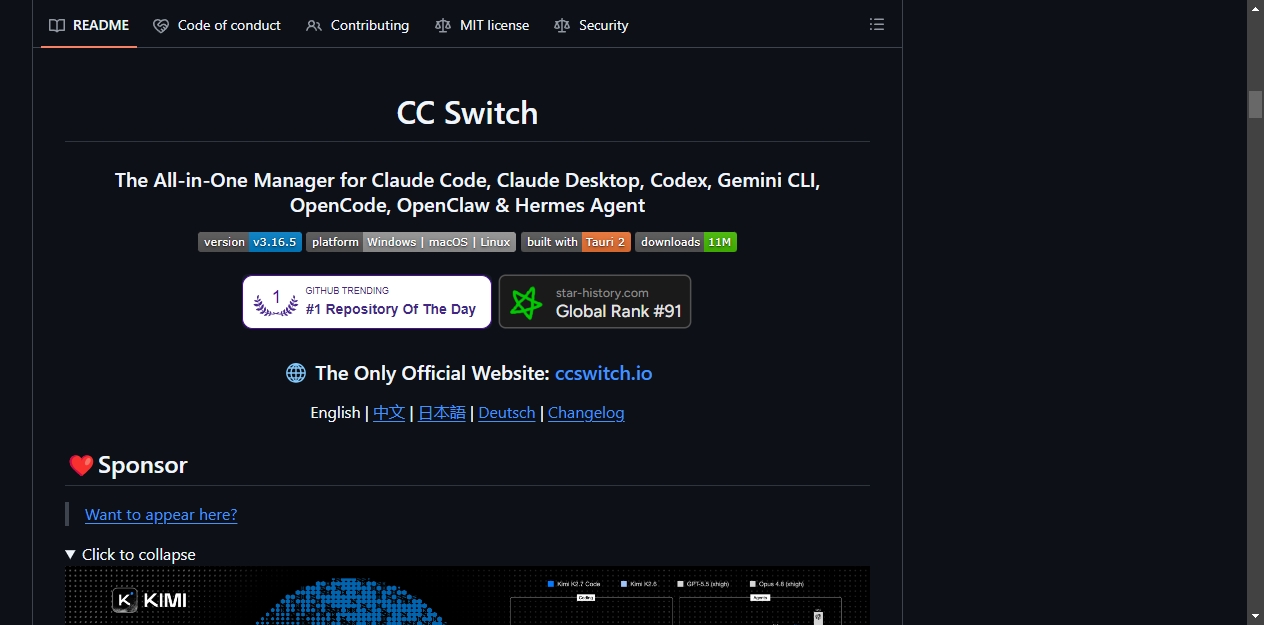Visit the ccswitch.io official website link
Viewport: 1264px width, 625px height.
[604, 373]
